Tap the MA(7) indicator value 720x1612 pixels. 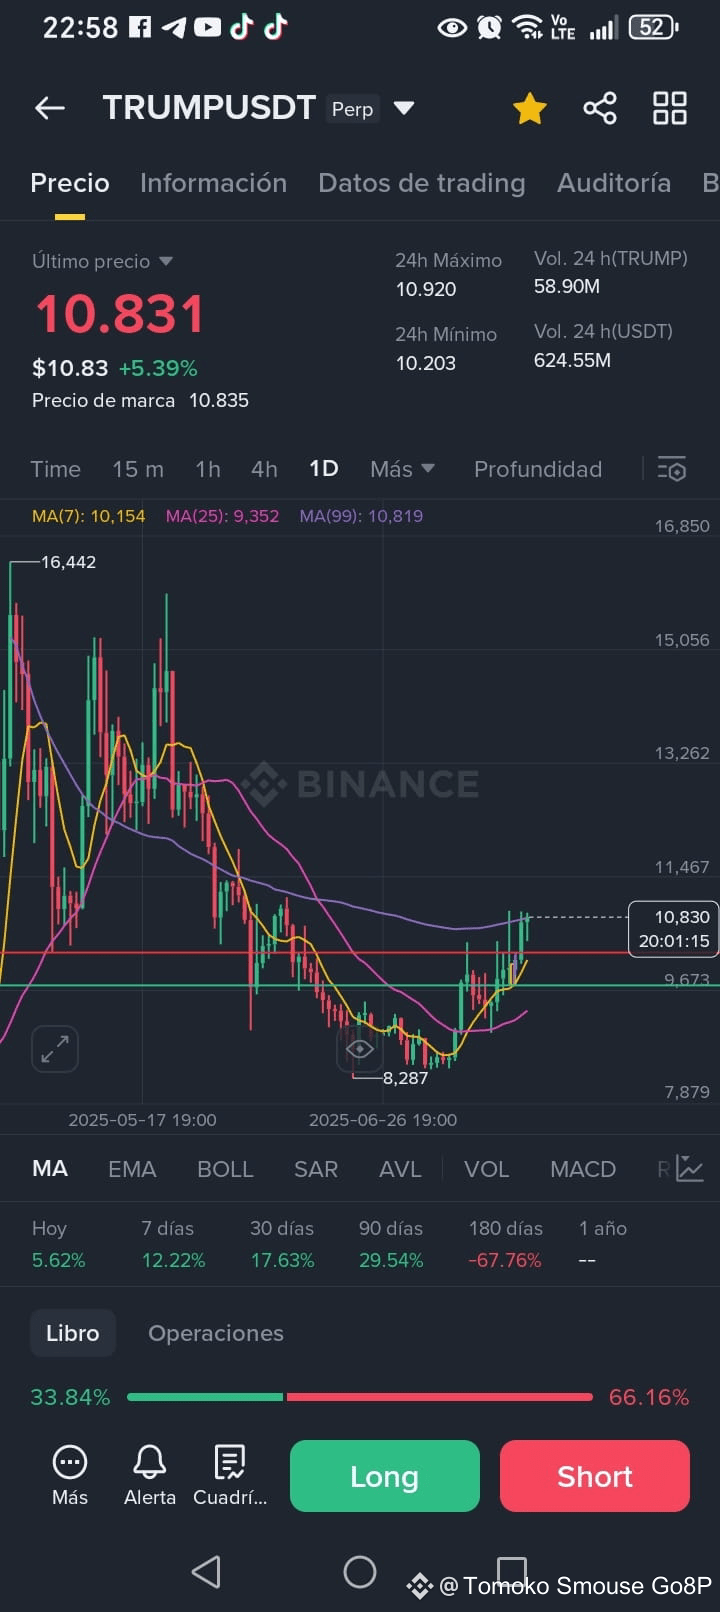click(88, 516)
